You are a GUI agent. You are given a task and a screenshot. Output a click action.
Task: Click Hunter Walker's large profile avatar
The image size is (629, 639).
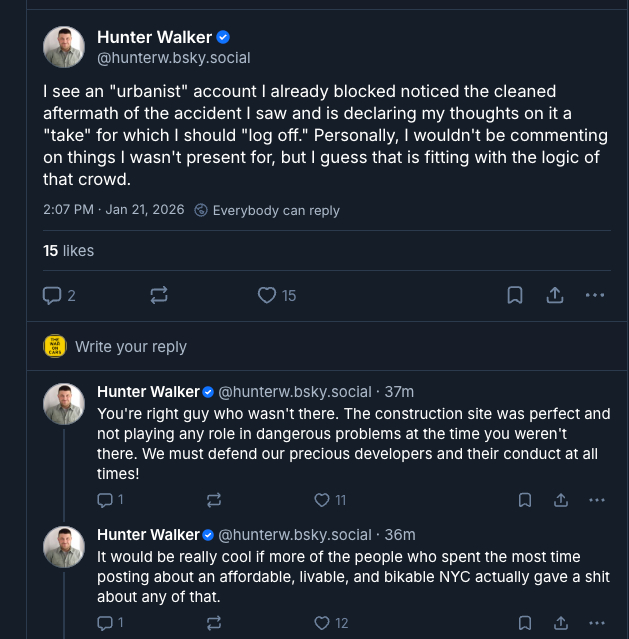coord(64,47)
